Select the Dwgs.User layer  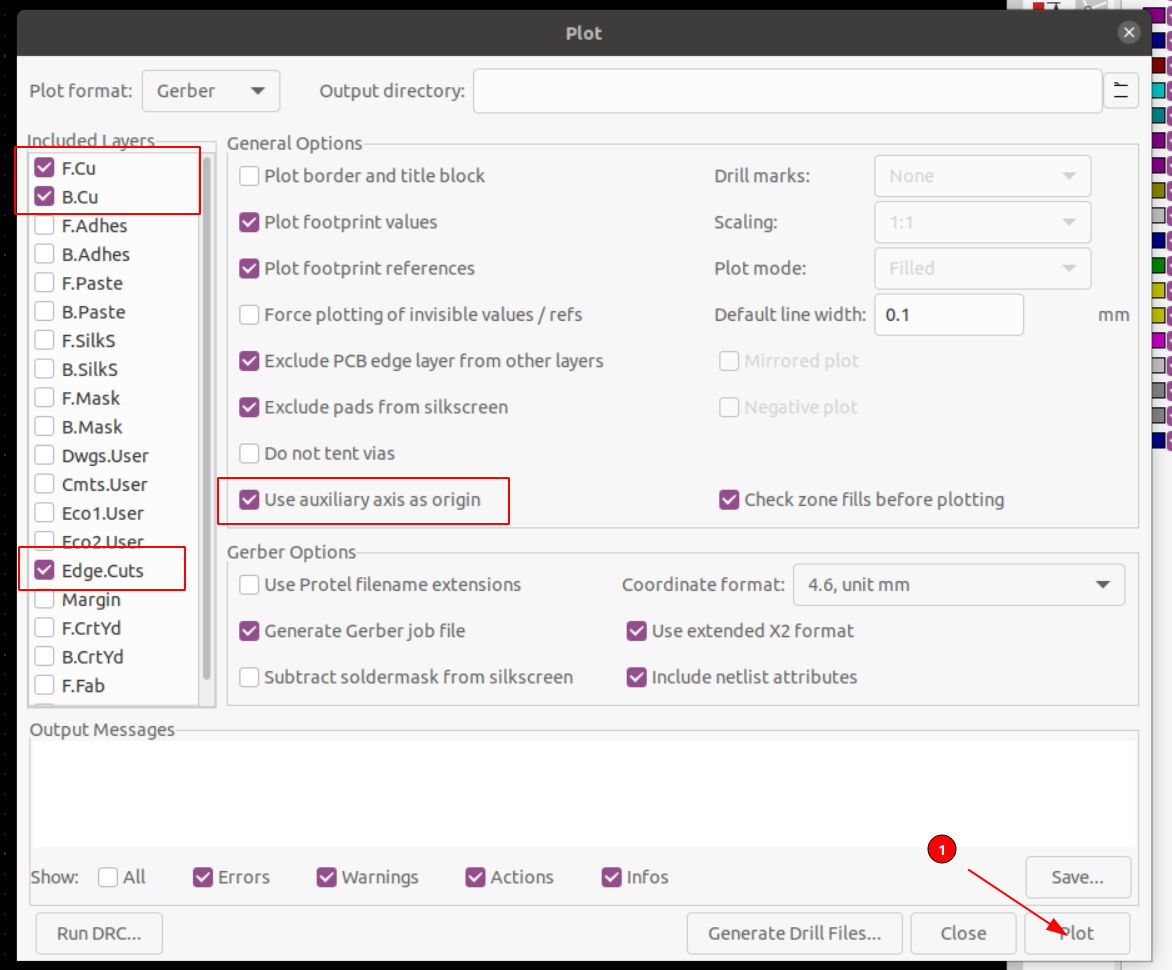click(44, 456)
